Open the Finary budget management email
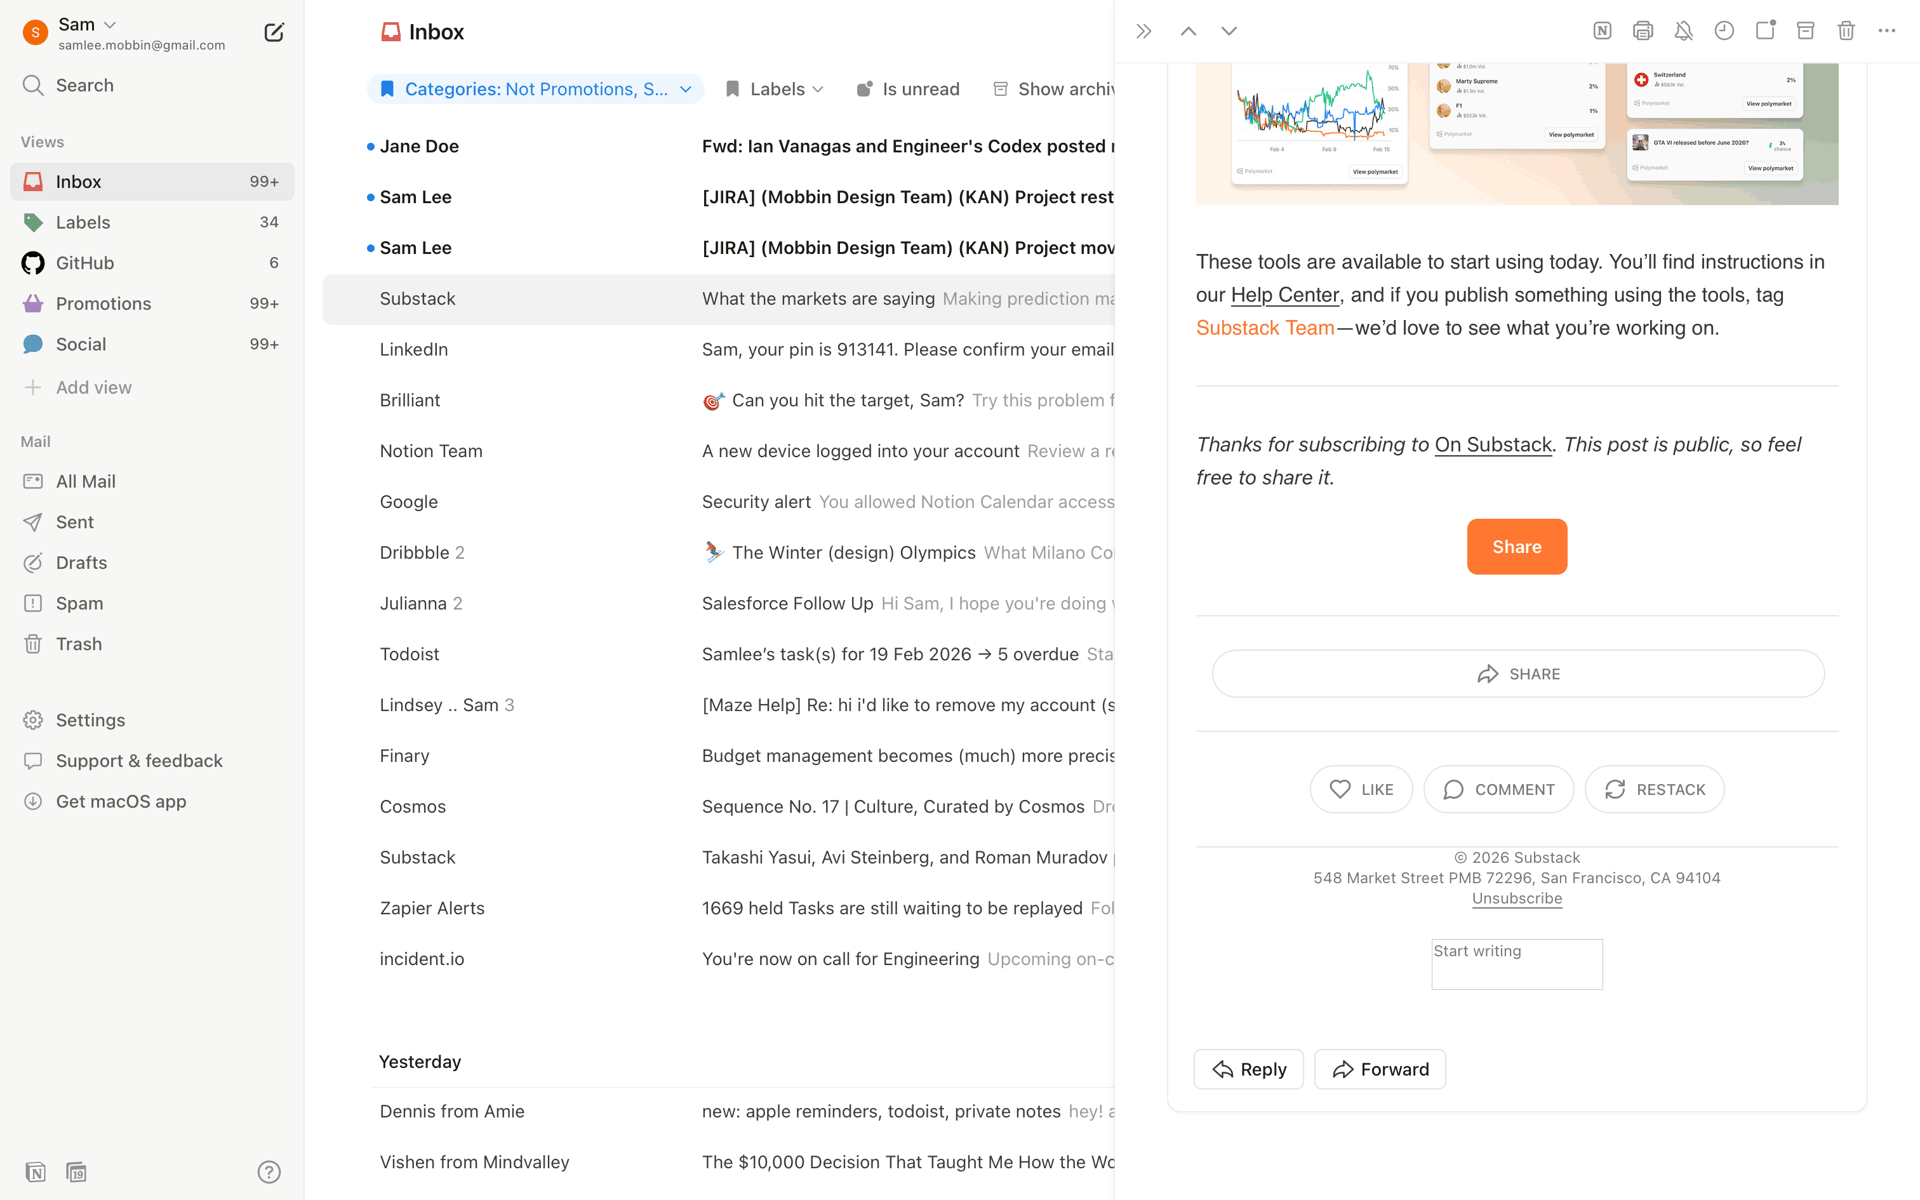1920x1200 pixels. pyautogui.click(x=718, y=756)
